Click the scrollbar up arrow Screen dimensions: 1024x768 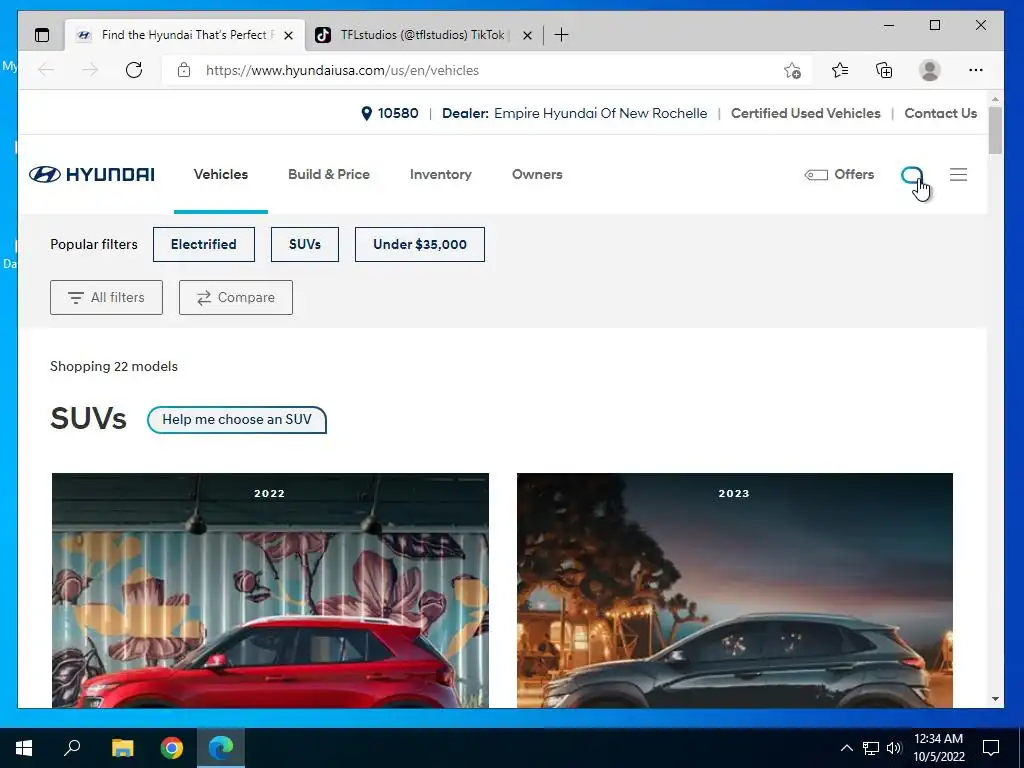995,99
